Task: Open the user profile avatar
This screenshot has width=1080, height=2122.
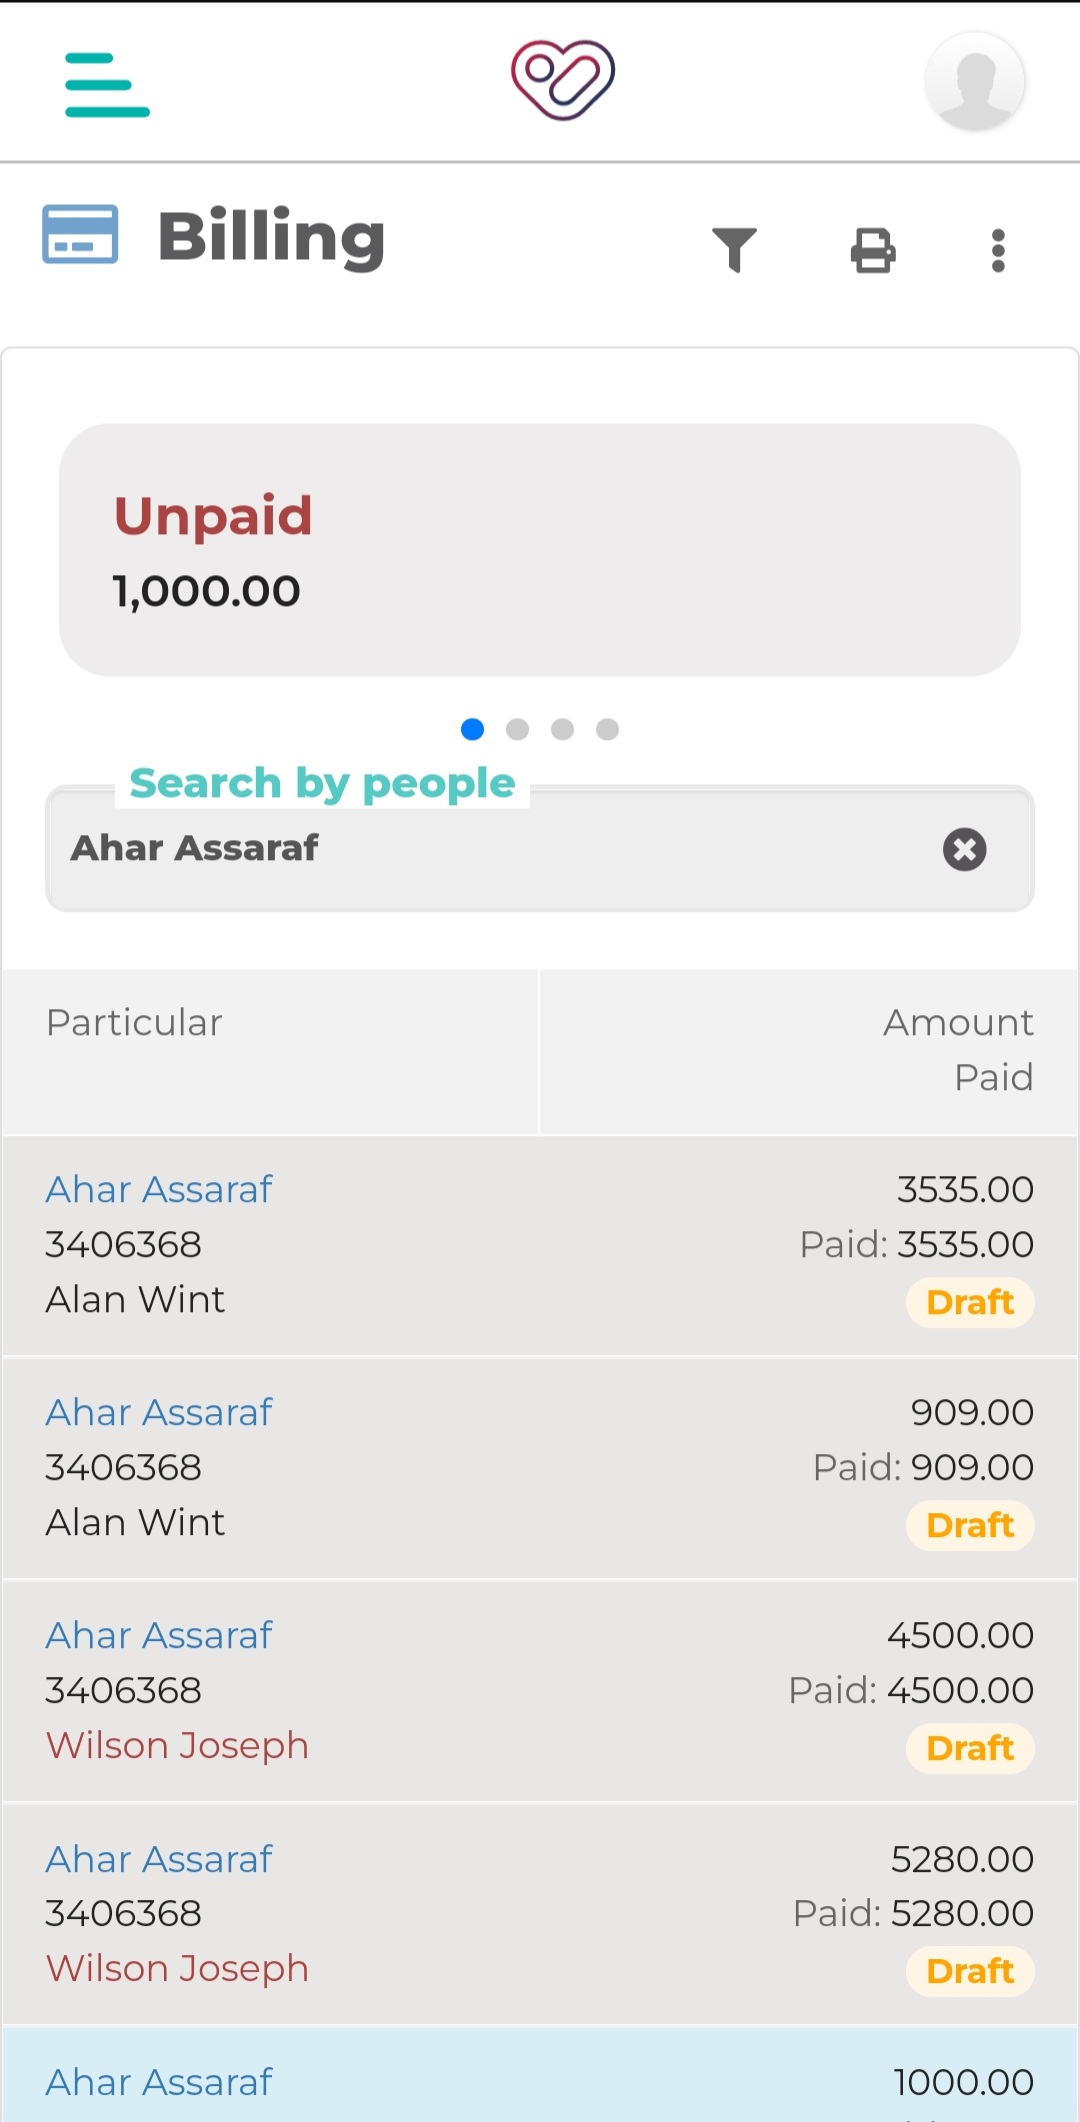Action: pos(974,82)
